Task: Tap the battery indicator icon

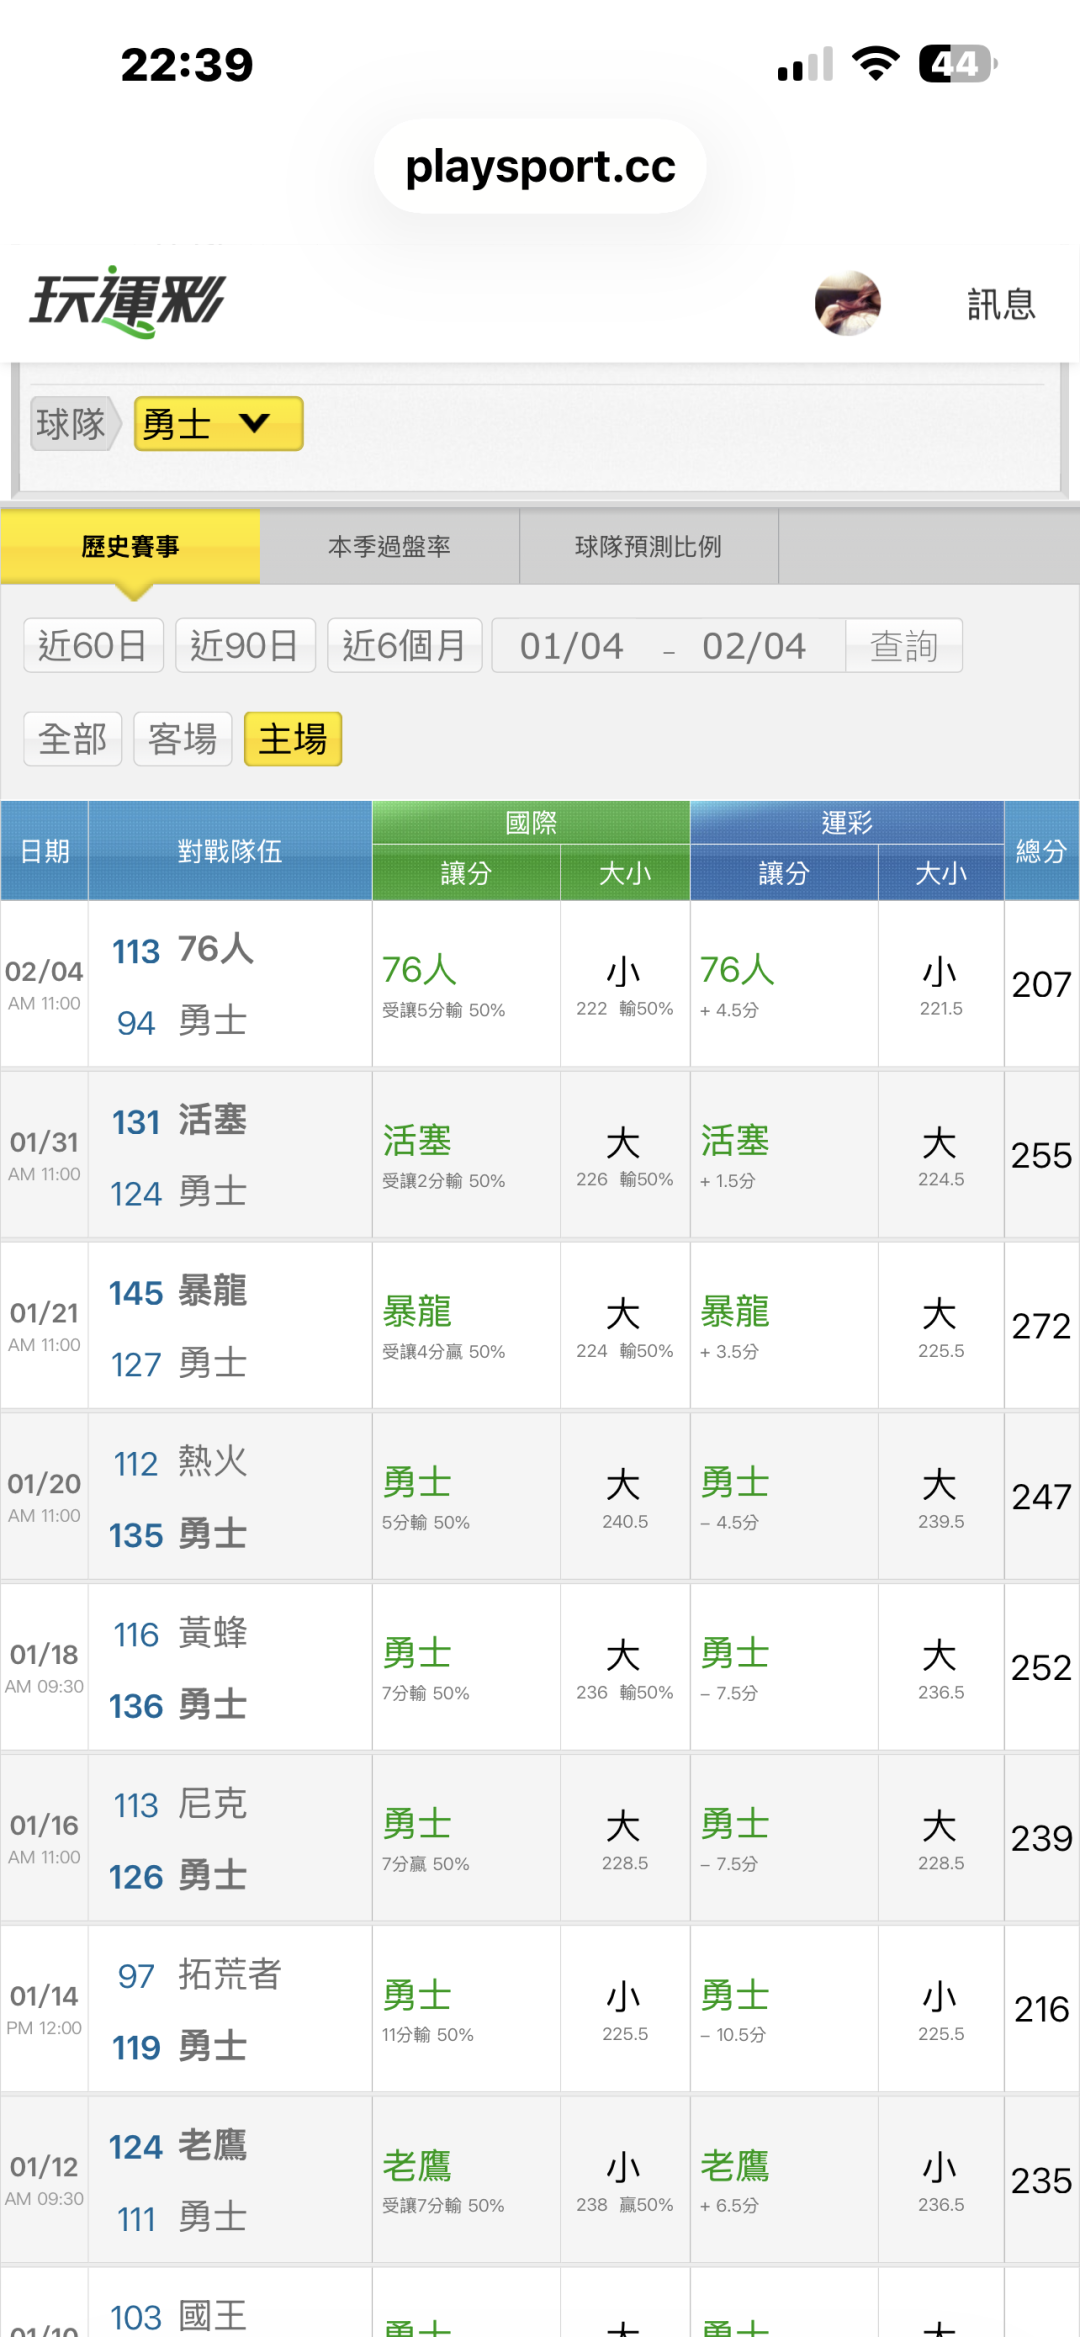Action: (957, 64)
